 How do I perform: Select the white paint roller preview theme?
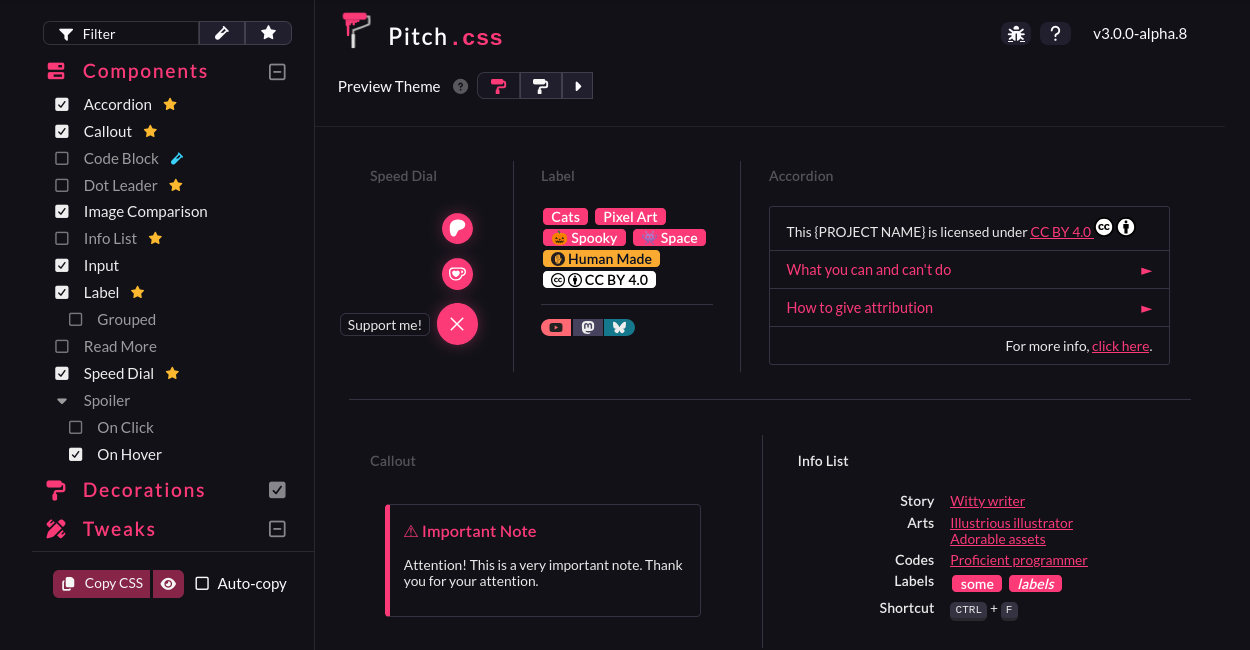tap(541, 86)
